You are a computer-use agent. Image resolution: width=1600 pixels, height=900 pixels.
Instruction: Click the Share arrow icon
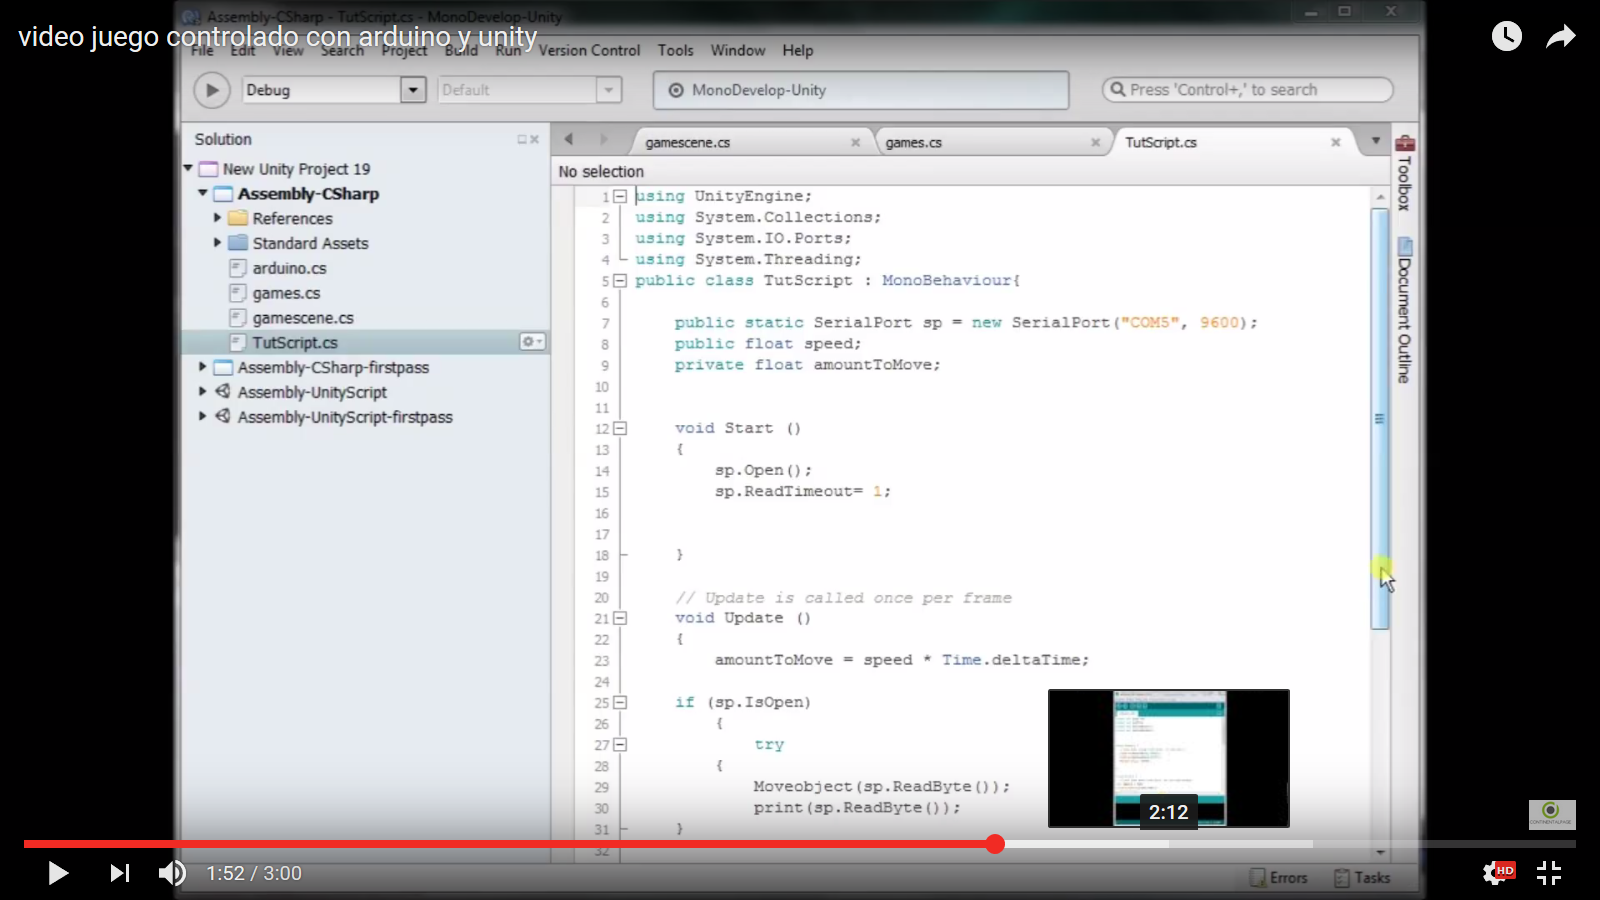[1561, 37]
